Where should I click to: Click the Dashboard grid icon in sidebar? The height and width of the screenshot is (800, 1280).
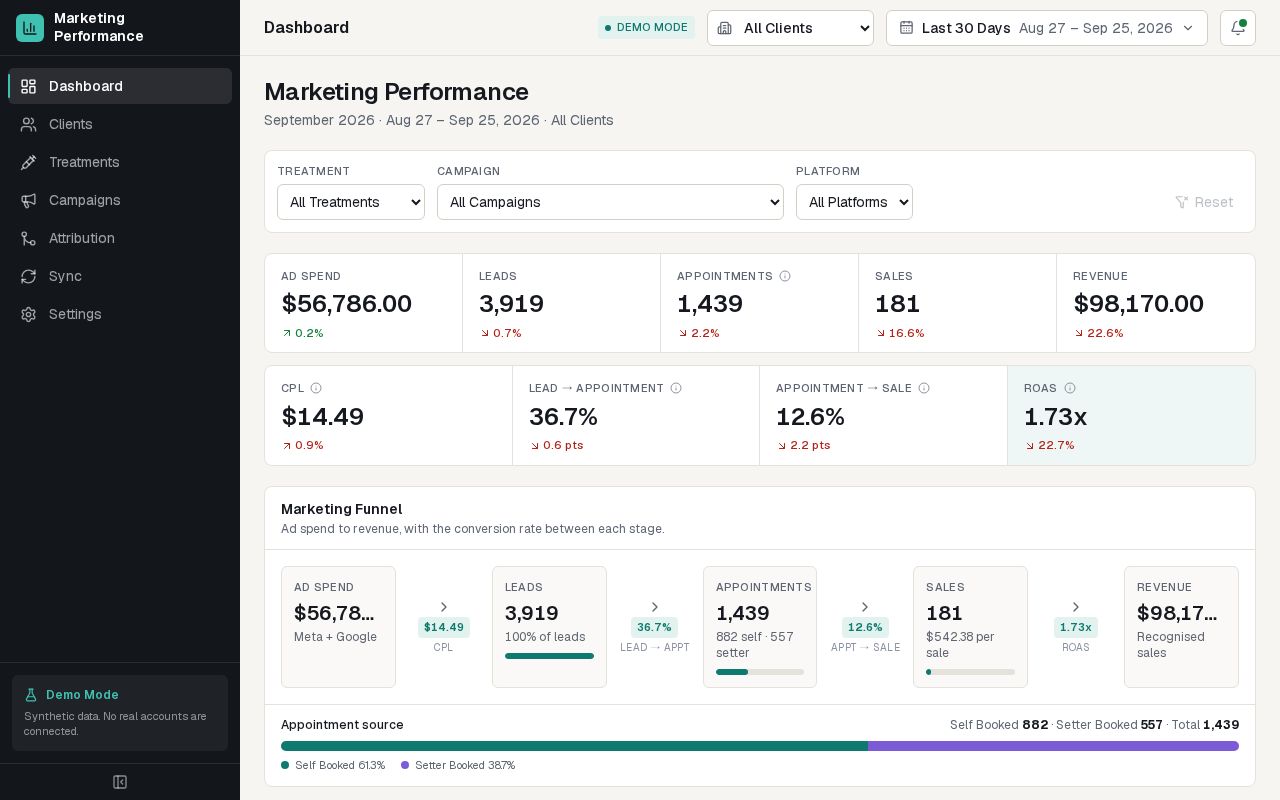(x=29, y=86)
